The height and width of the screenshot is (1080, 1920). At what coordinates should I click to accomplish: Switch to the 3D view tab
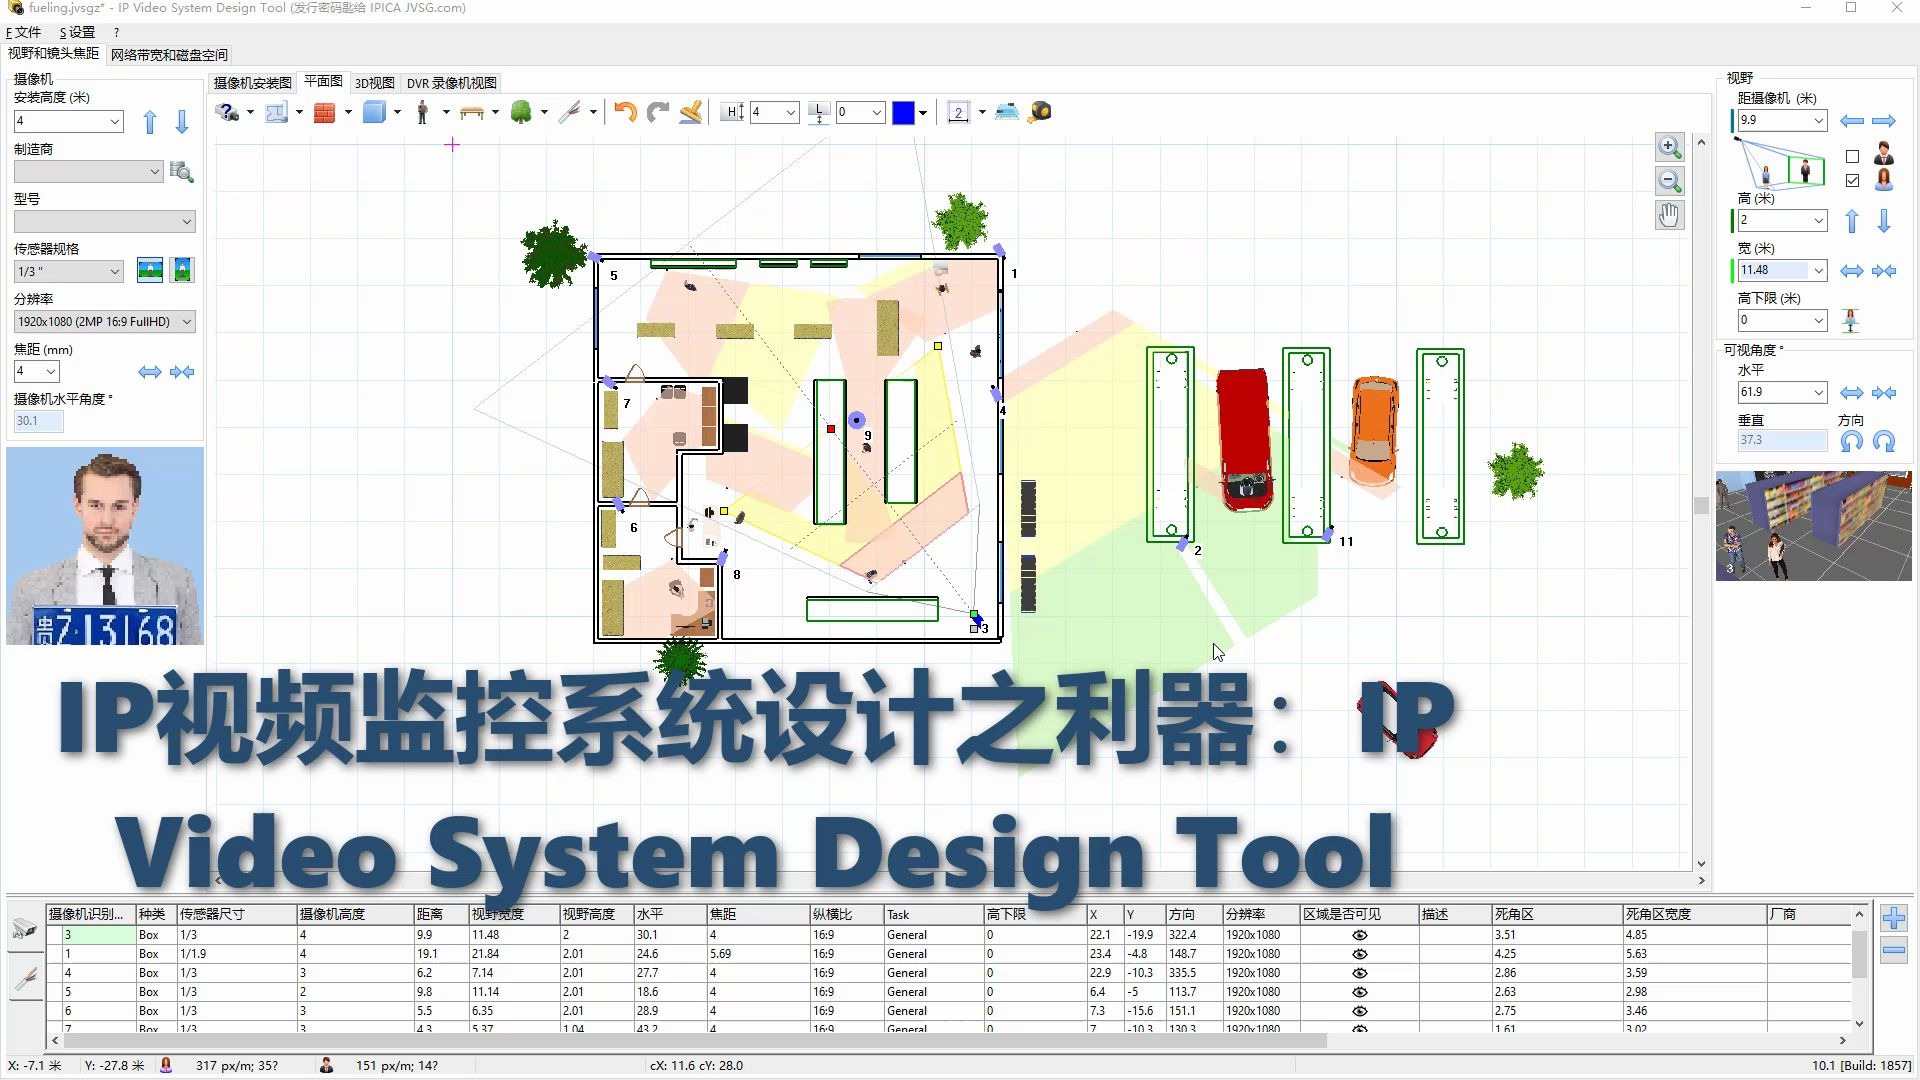pos(375,83)
